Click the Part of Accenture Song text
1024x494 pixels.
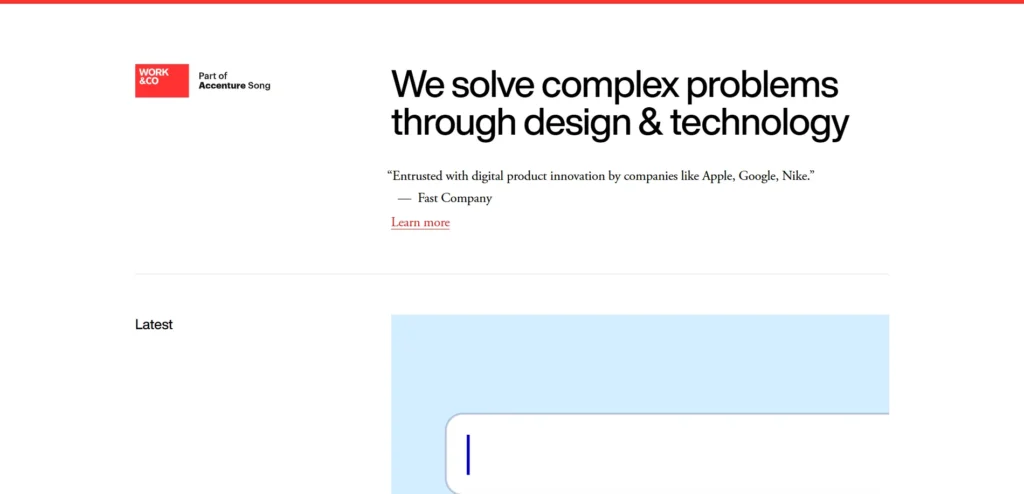[x=234, y=80]
